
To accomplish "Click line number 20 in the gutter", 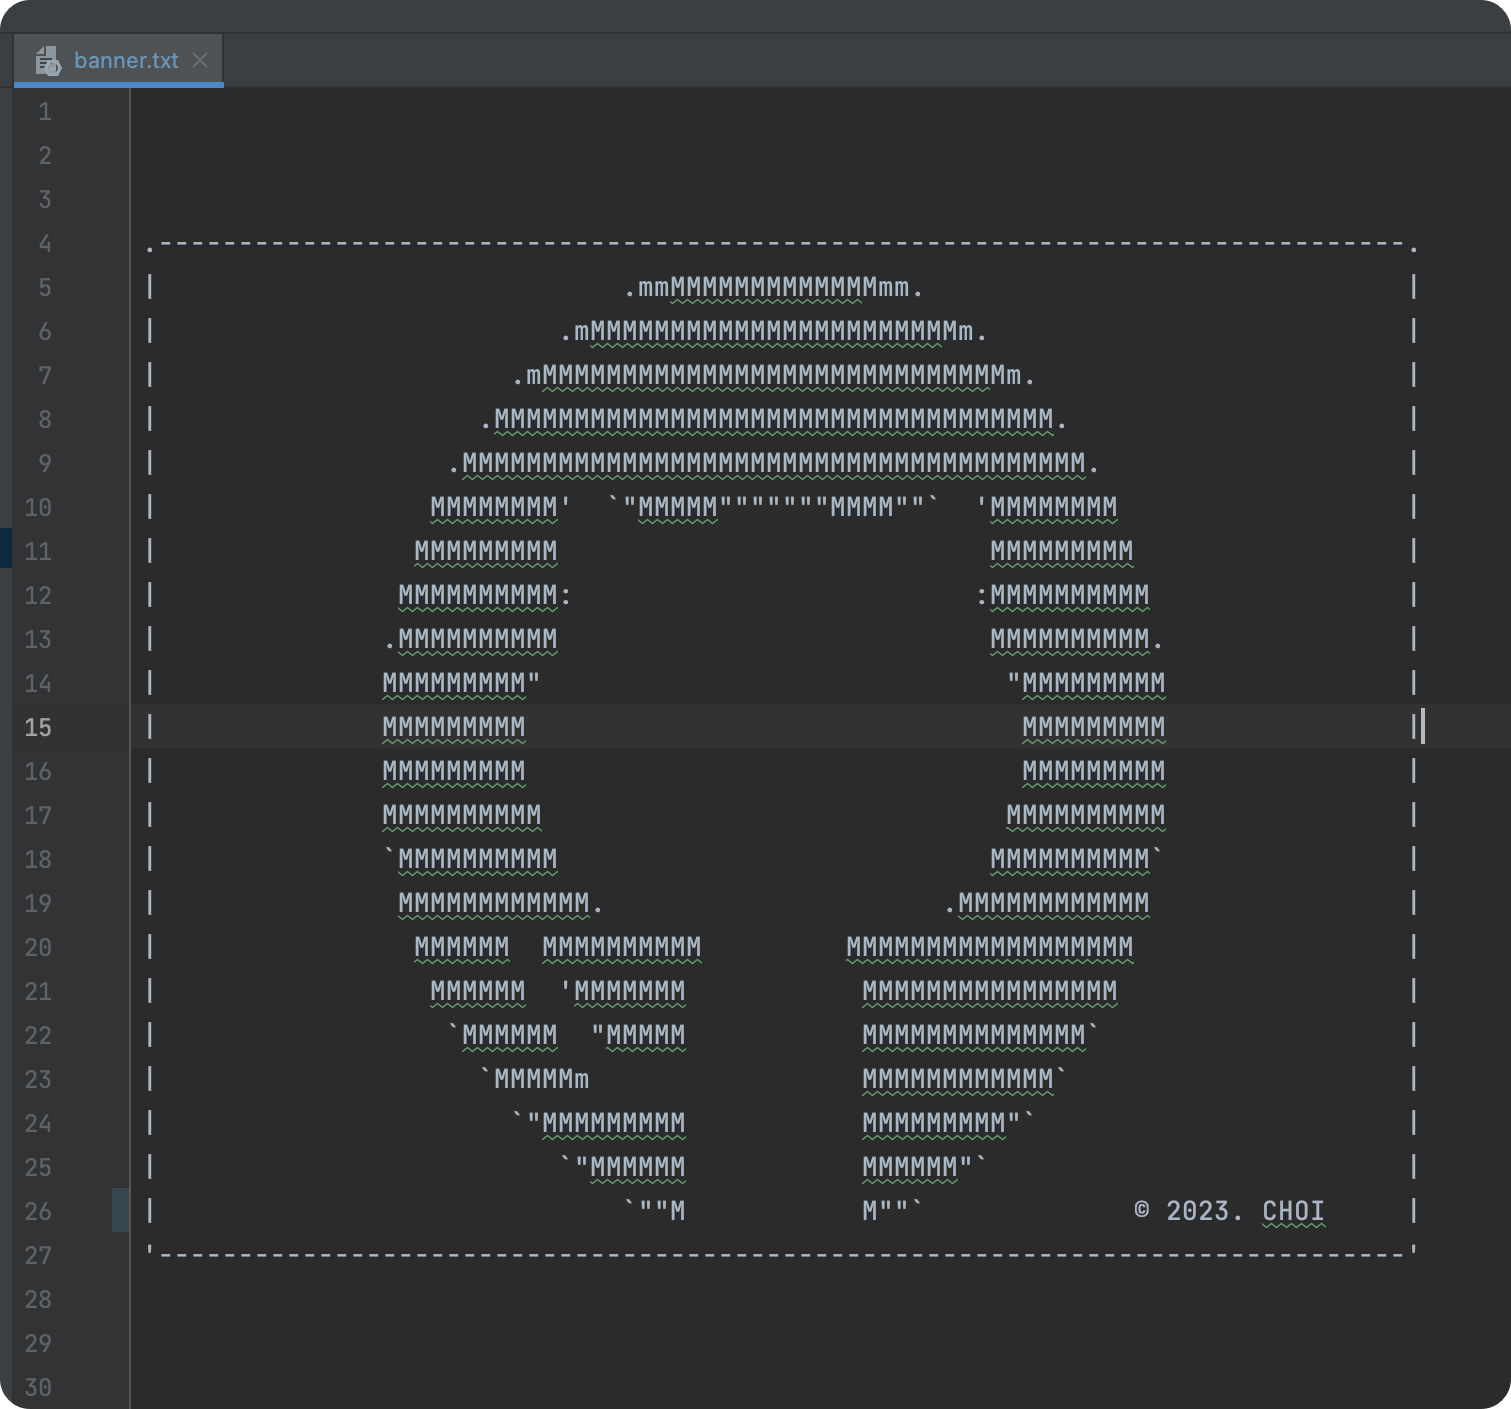I will click(x=38, y=947).
